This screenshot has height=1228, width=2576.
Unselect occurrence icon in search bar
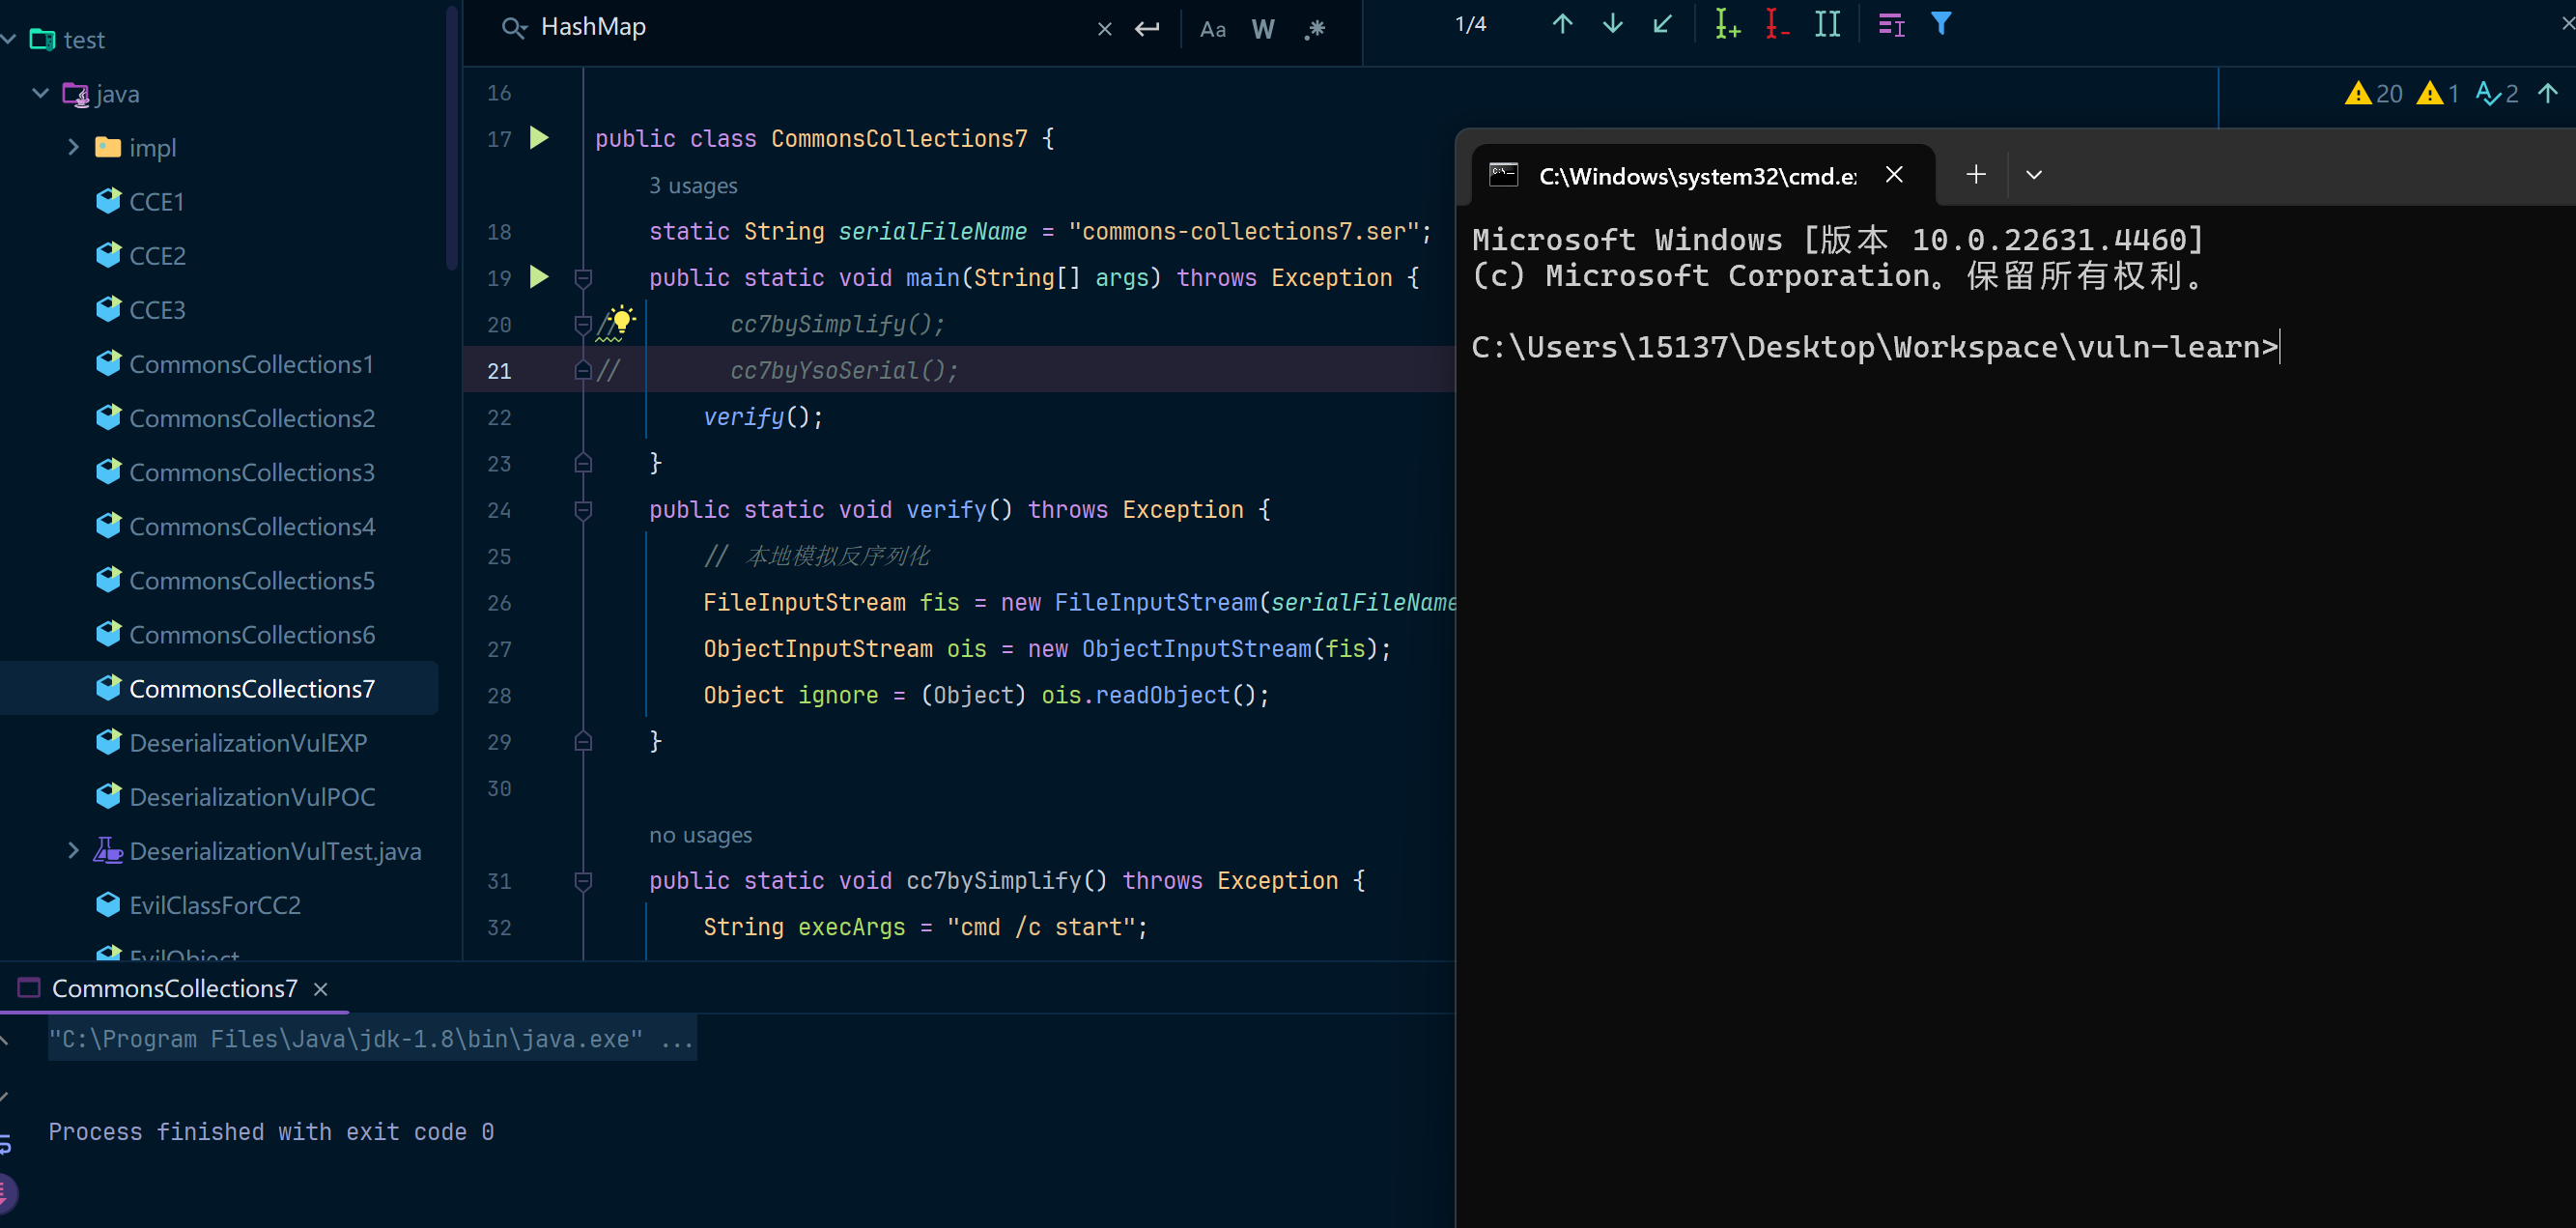point(1776,24)
